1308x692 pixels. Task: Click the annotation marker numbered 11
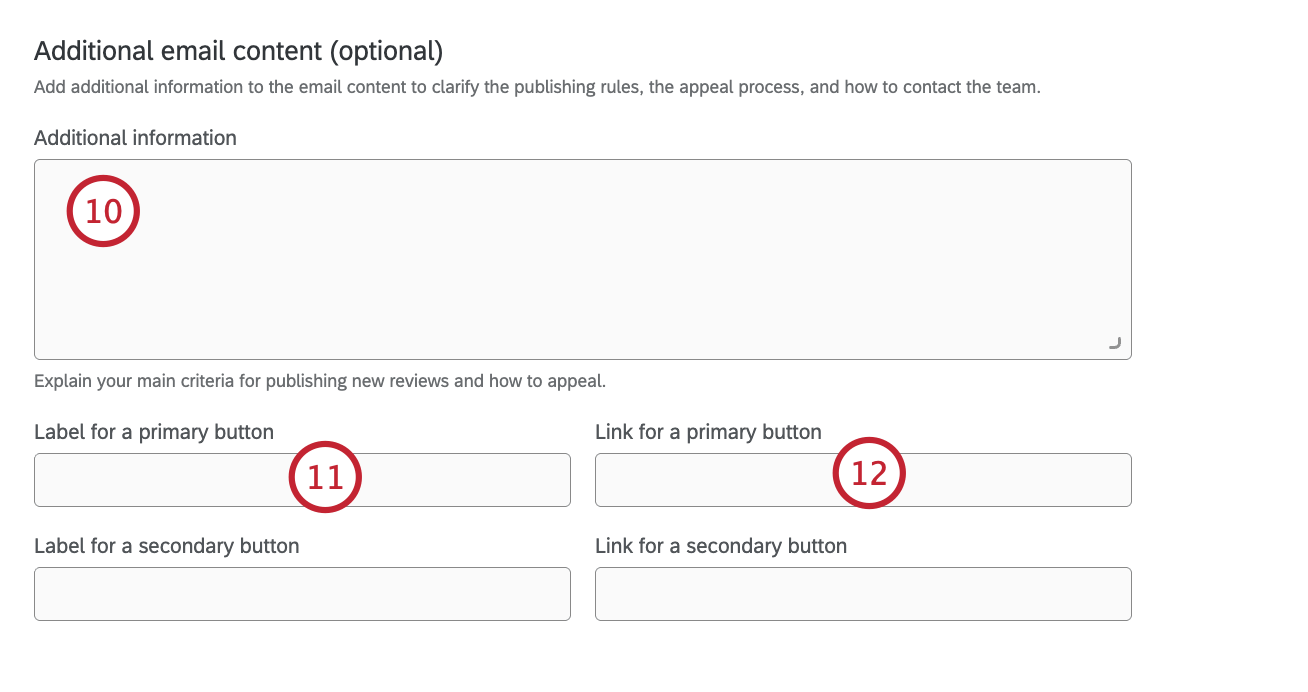click(325, 478)
